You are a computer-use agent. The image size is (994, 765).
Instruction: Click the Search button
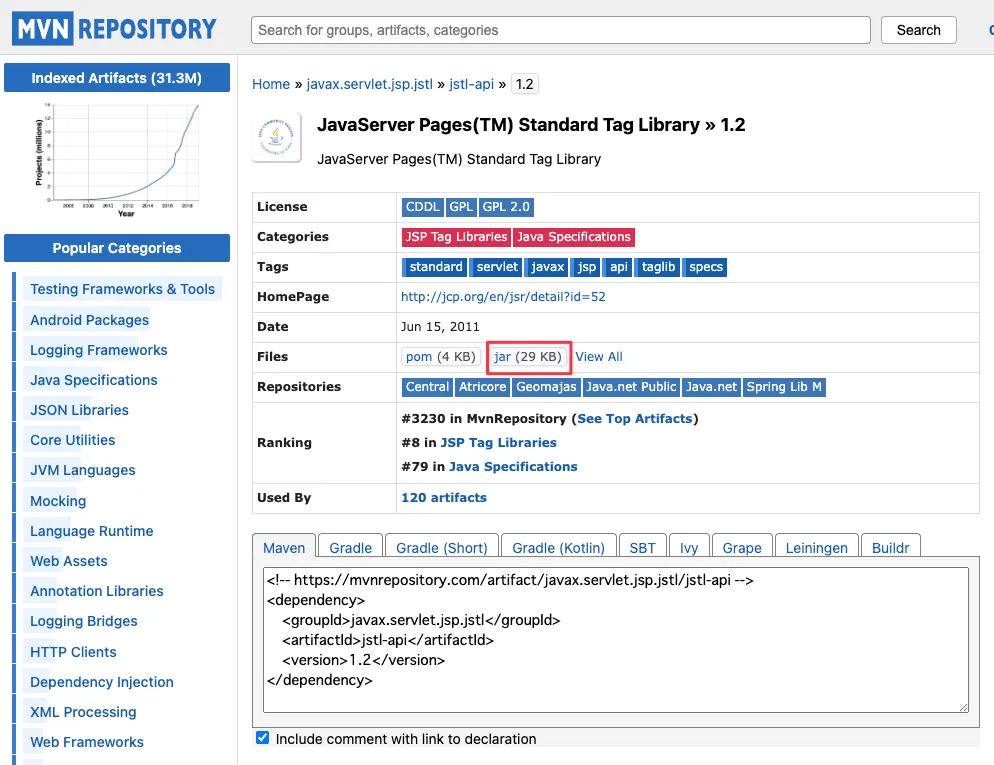point(918,30)
